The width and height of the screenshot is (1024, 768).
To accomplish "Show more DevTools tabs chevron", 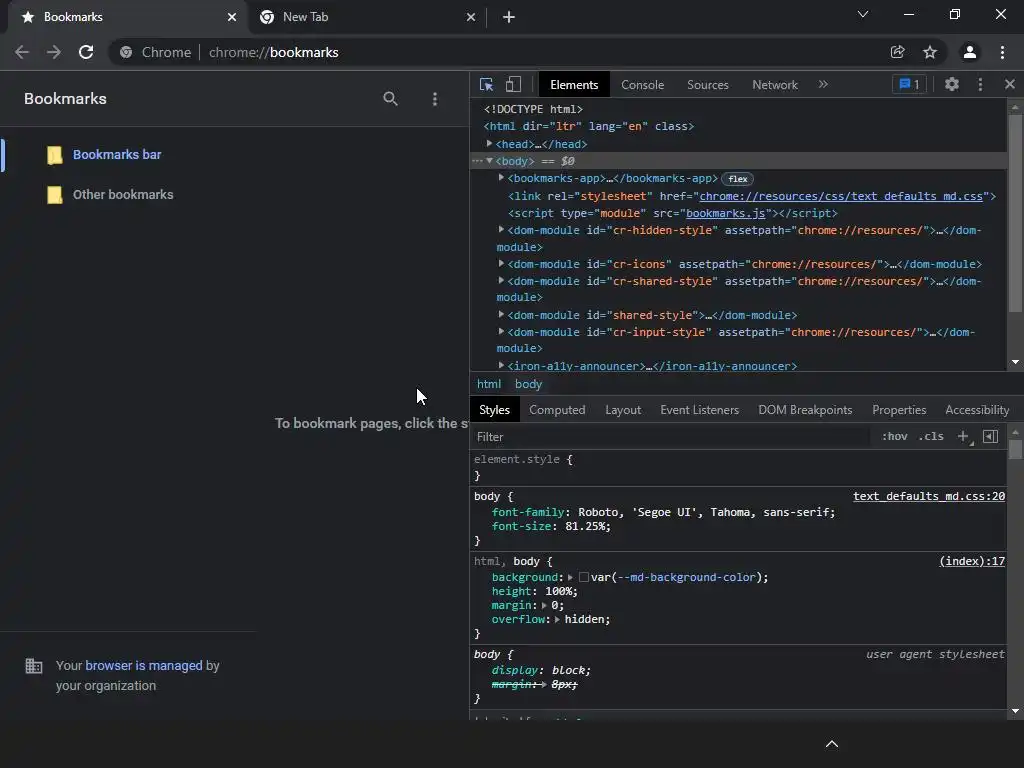I will pos(823,85).
